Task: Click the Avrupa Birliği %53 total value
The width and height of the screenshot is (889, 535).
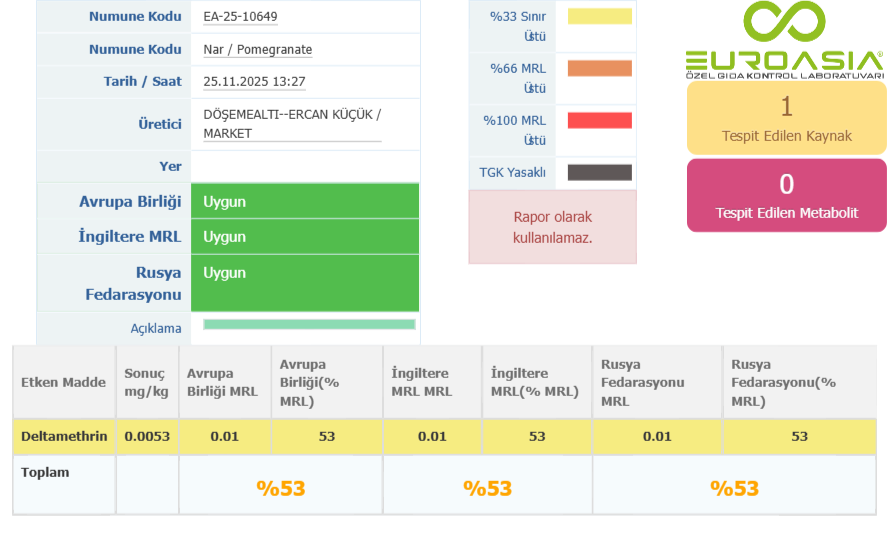Action: point(280,488)
